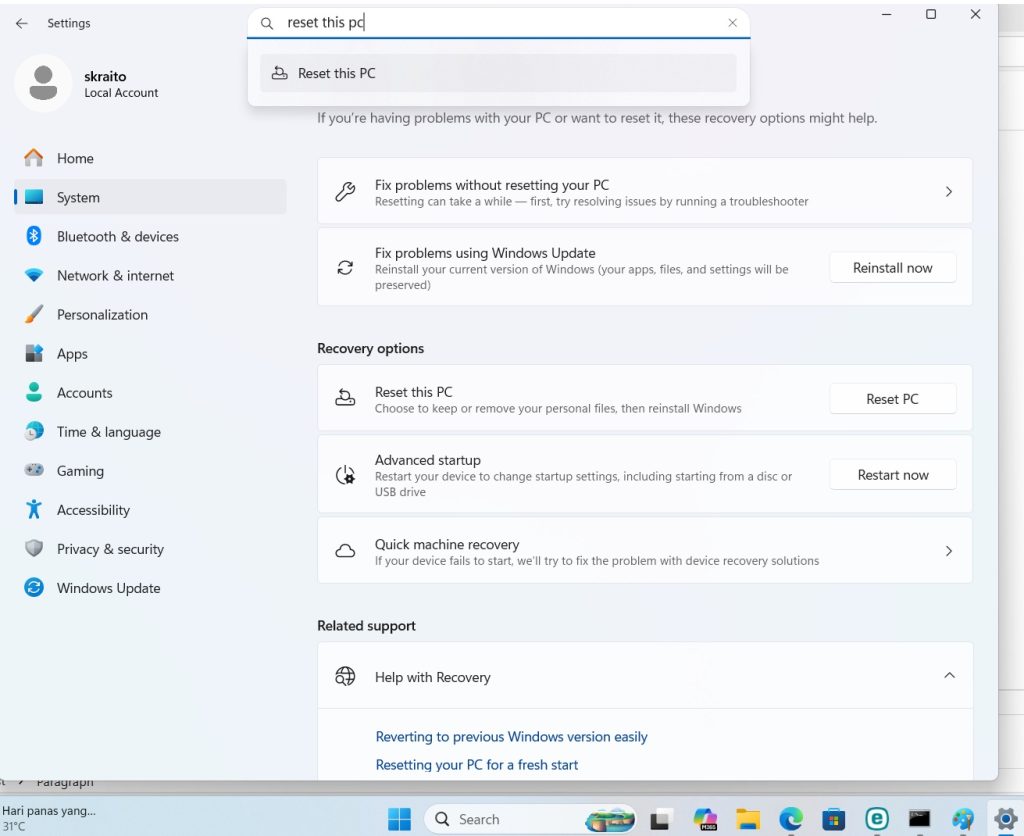Open Bluetooth & devices settings

click(x=150, y=236)
